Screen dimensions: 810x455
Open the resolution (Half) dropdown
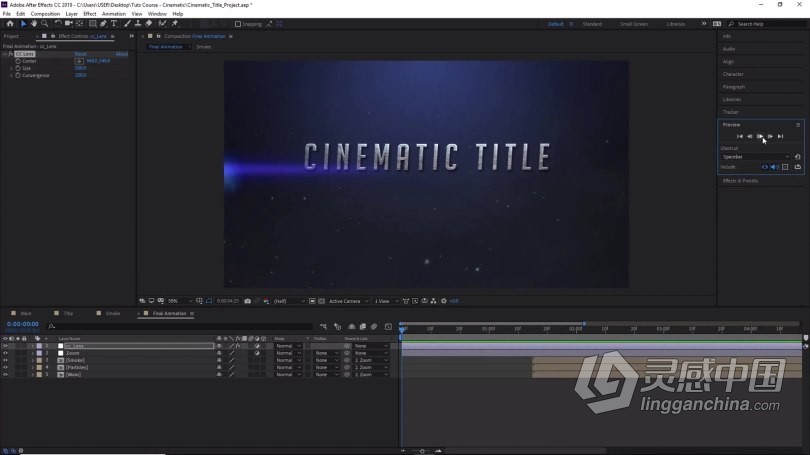pos(289,301)
